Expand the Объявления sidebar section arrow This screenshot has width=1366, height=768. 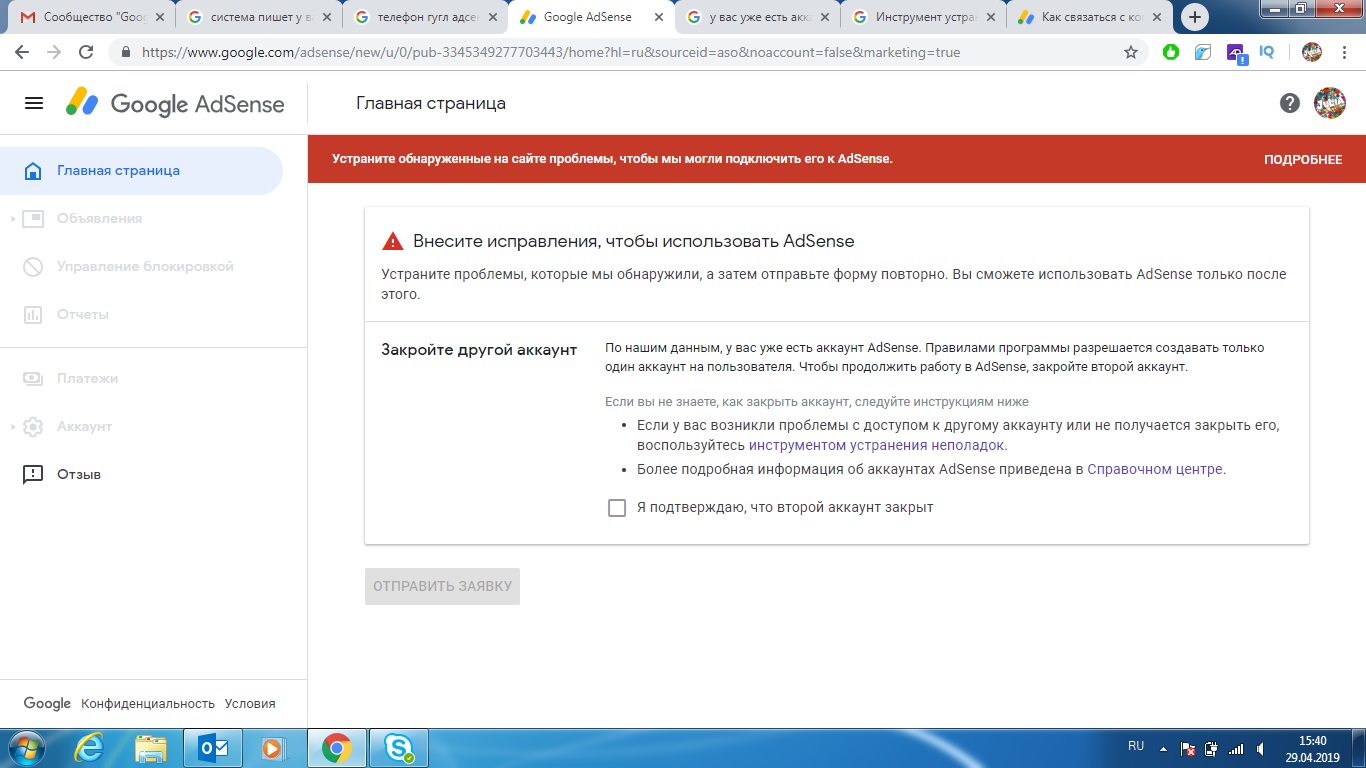point(12,218)
